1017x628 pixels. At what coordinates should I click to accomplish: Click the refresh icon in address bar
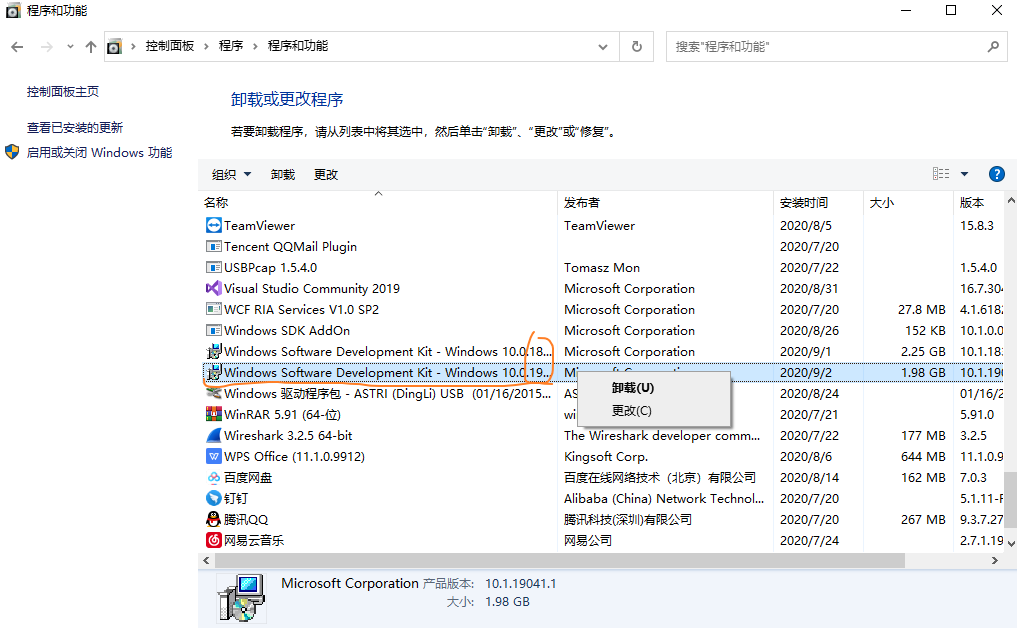pyautogui.click(x=637, y=46)
